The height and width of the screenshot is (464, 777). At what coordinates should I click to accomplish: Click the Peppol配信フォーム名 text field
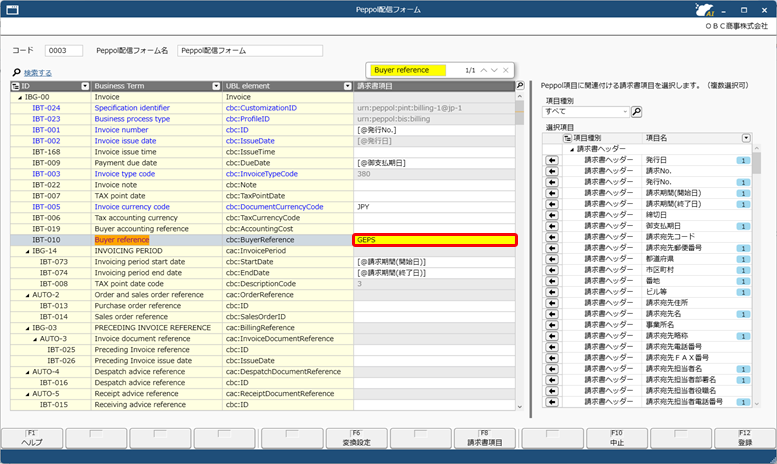pos(250,51)
